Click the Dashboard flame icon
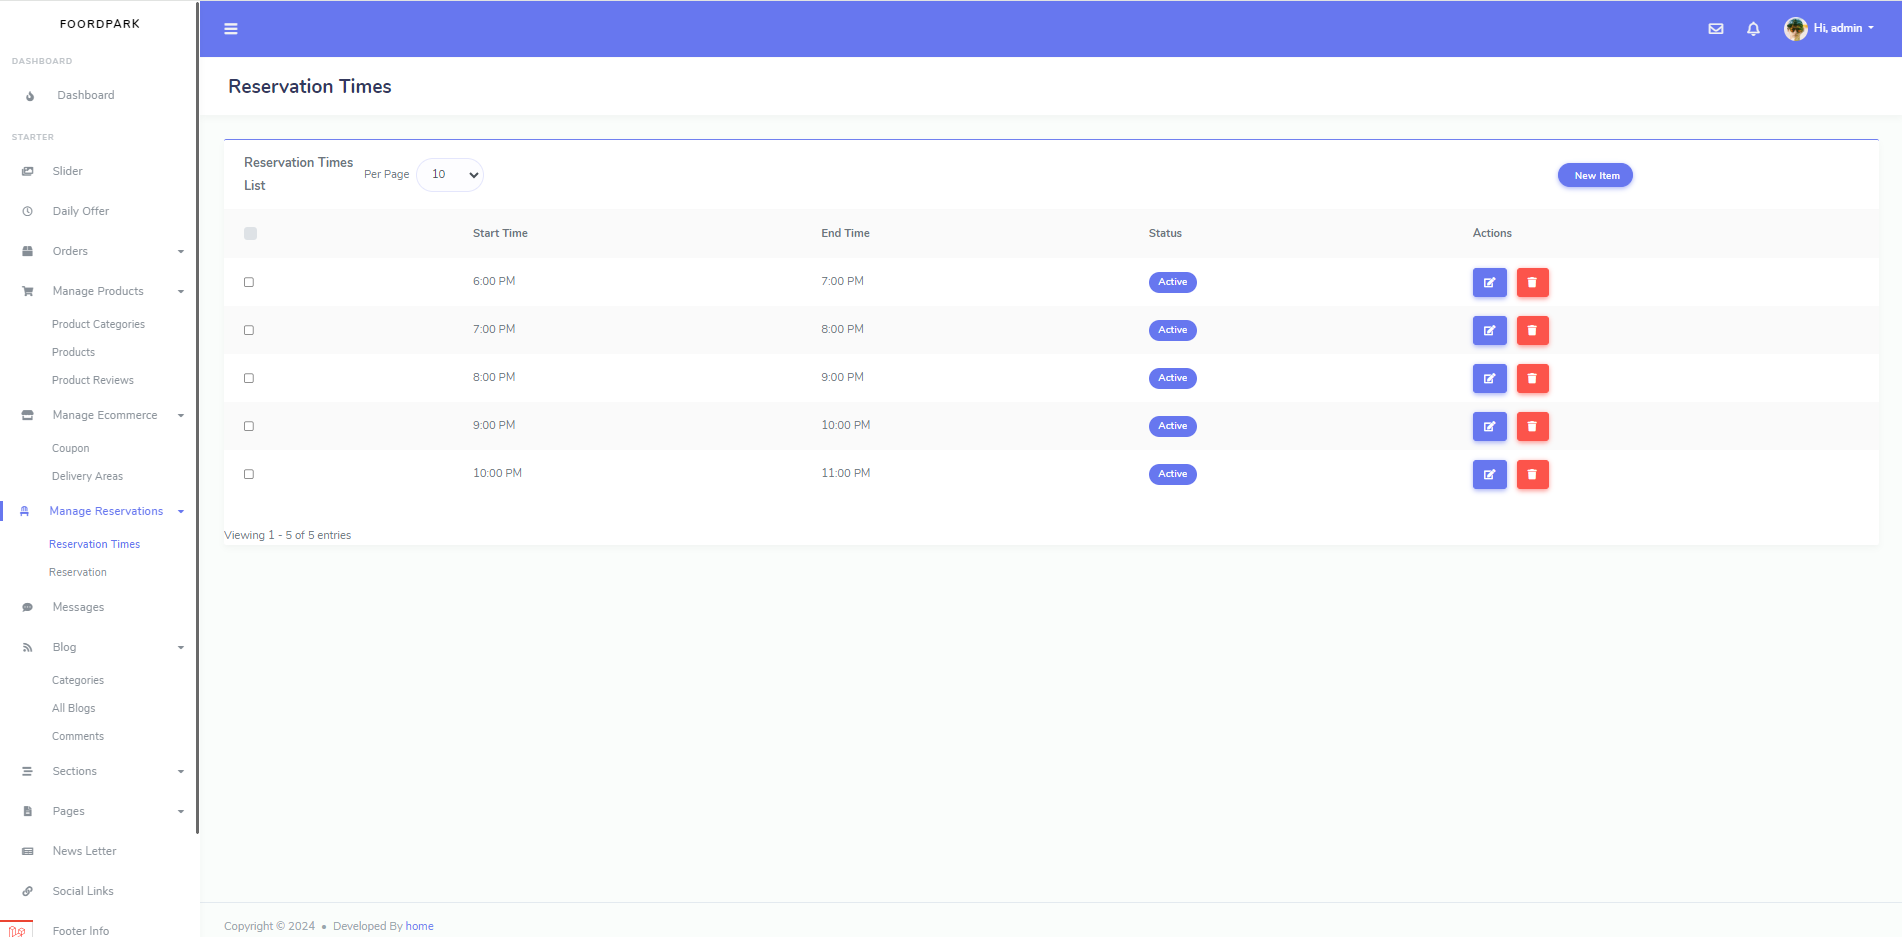The width and height of the screenshot is (1902, 937). click(30, 96)
